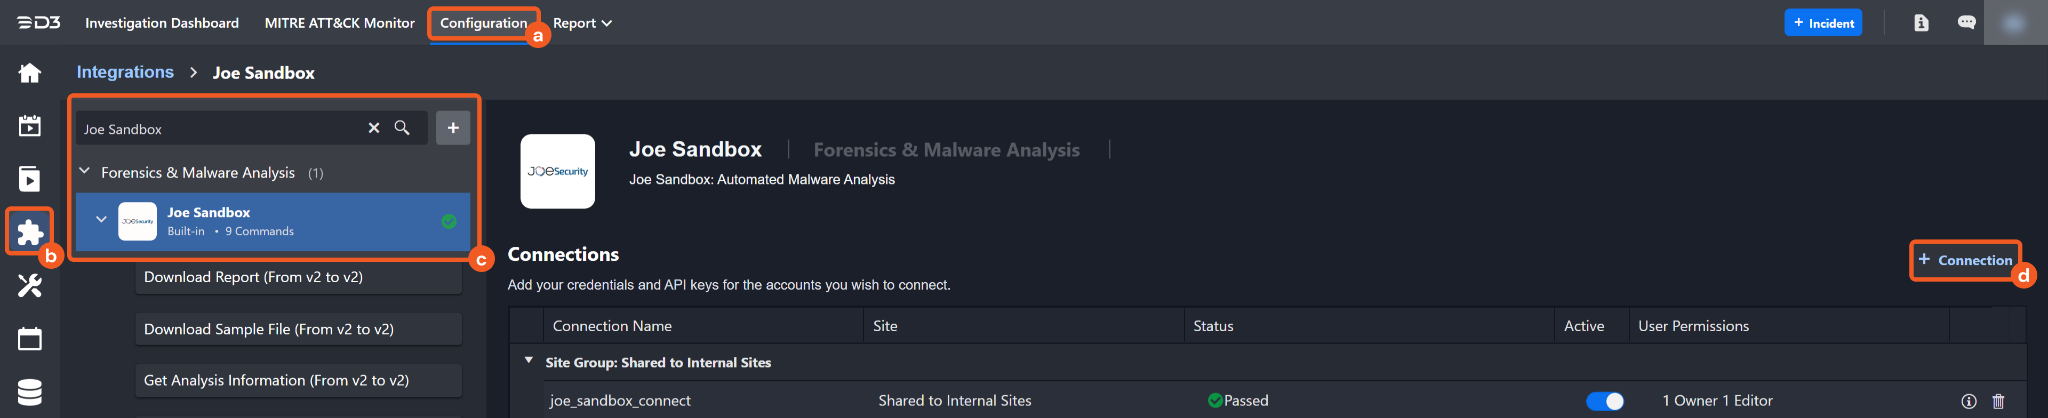Open the tools wrench icon
Viewport: 2048px width, 418px height.
pyautogui.click(x=30, y=286)
